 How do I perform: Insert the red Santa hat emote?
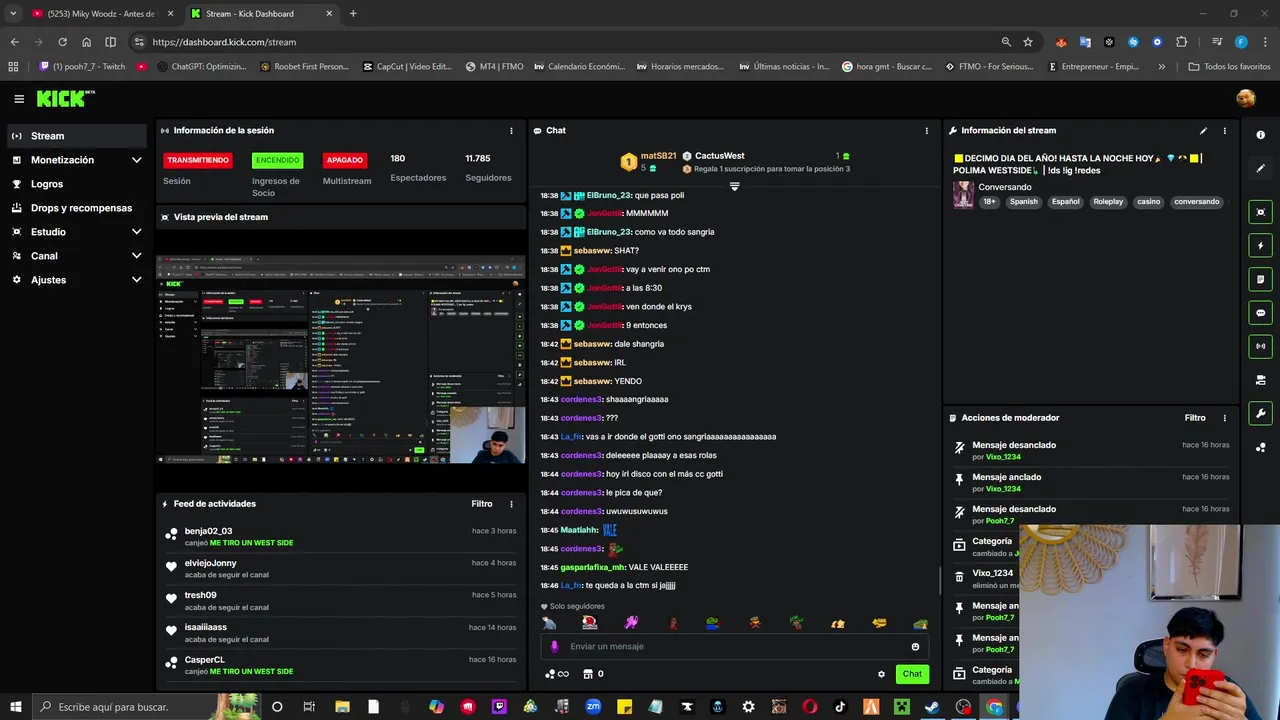(x=590, y=623)
